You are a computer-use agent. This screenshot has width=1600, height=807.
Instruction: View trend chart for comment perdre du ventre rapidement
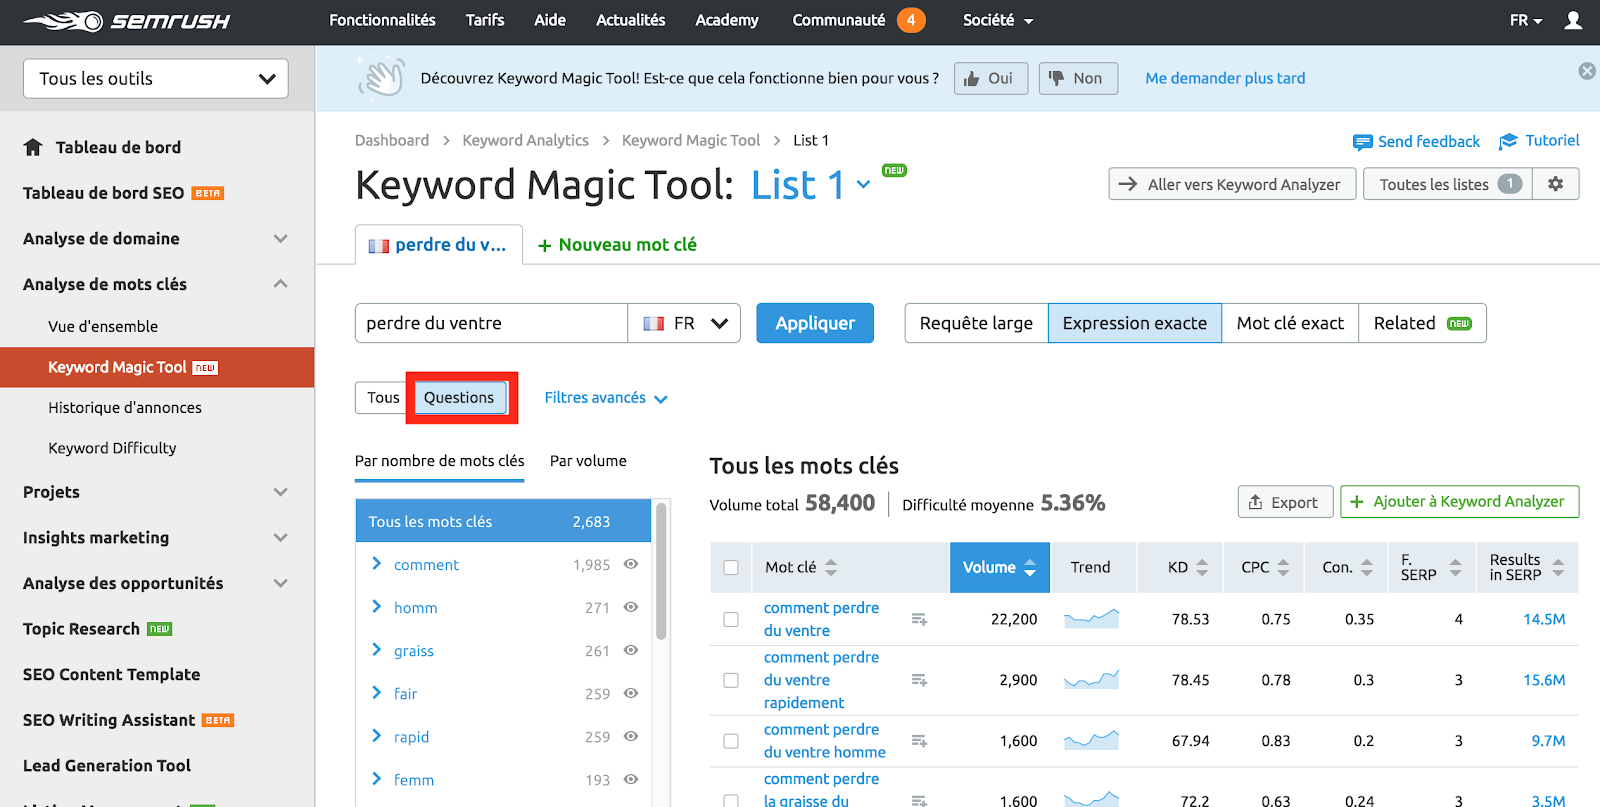point(1091,680)
